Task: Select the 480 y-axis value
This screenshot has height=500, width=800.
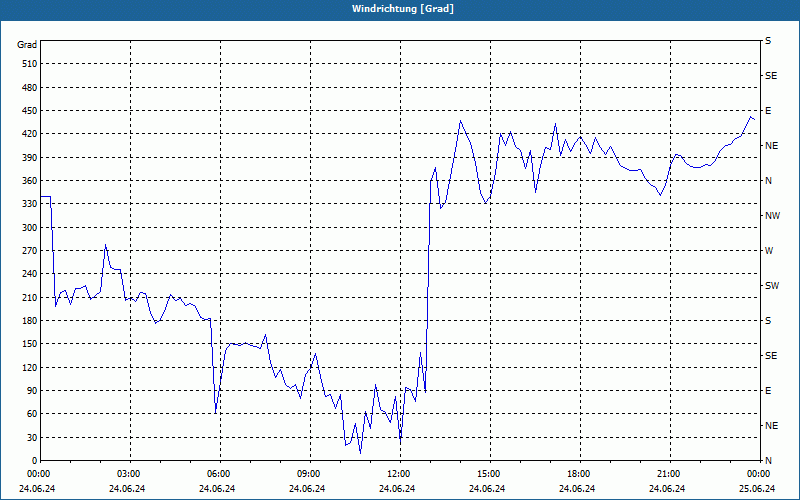Action: pyautogui.click(x=30, y=87)
